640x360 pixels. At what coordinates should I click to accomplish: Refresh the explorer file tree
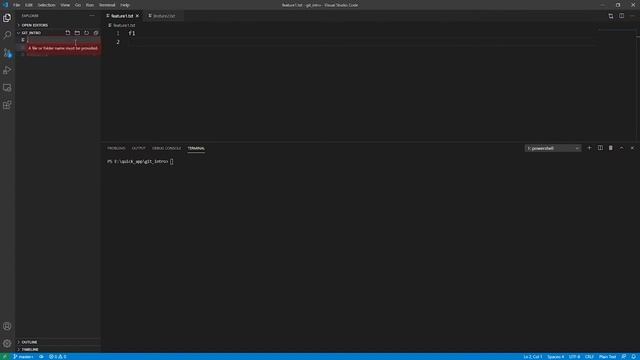(87, 33)
